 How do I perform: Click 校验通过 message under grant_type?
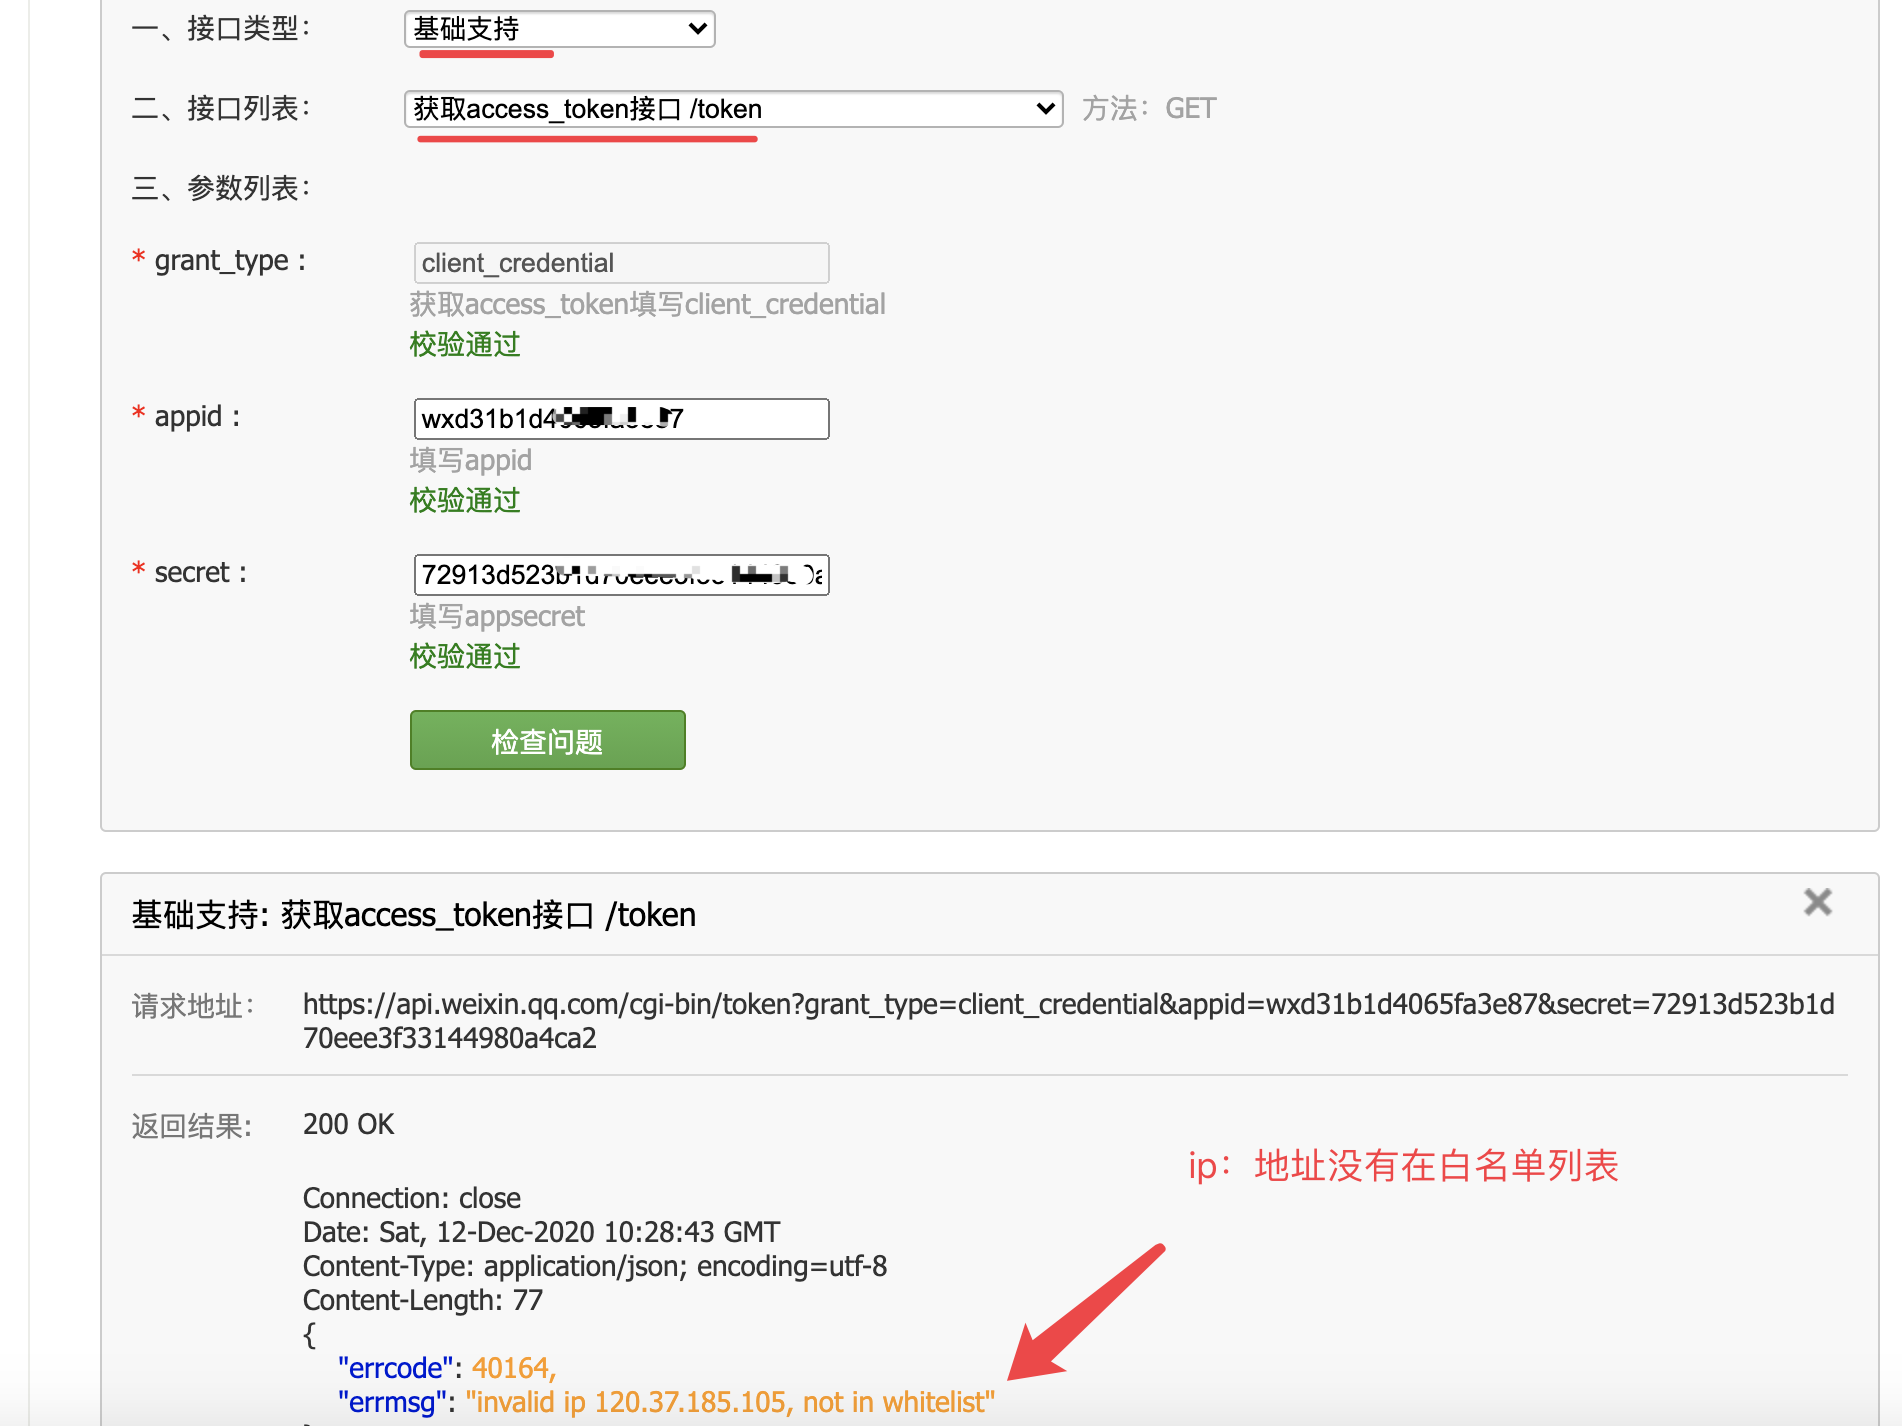pyautogui.click(x=465, y=344)
